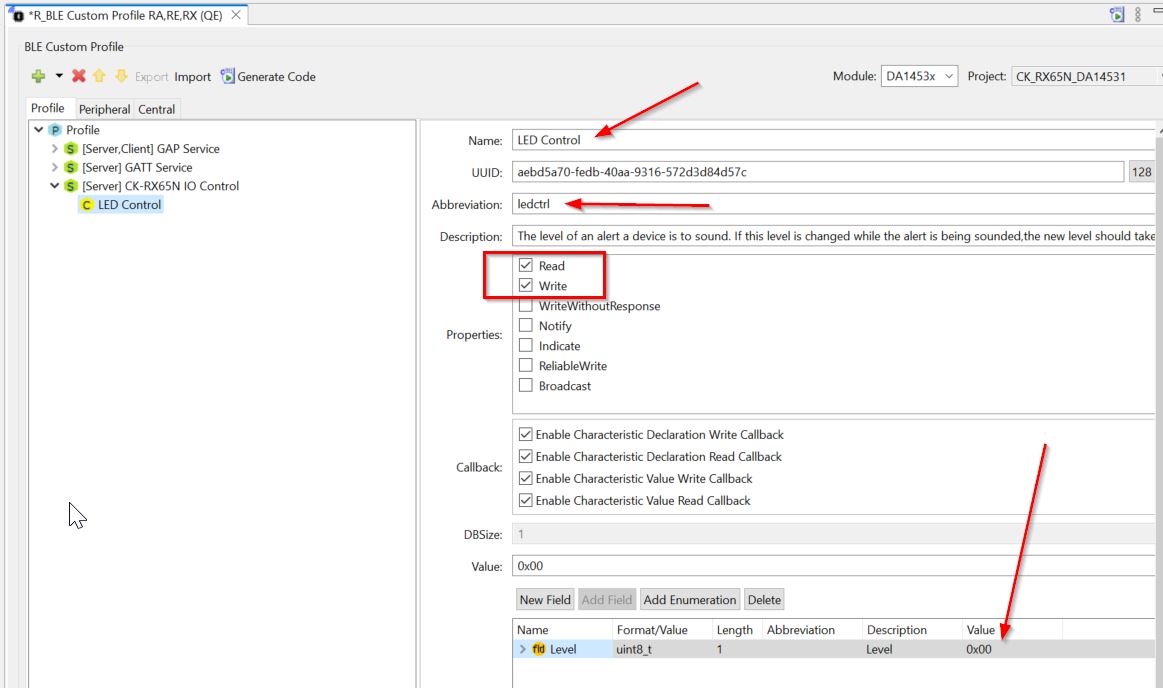Expand the GAP Service tree node
The height and width of the screenshot is (688, 1163).
click(55, 148)
